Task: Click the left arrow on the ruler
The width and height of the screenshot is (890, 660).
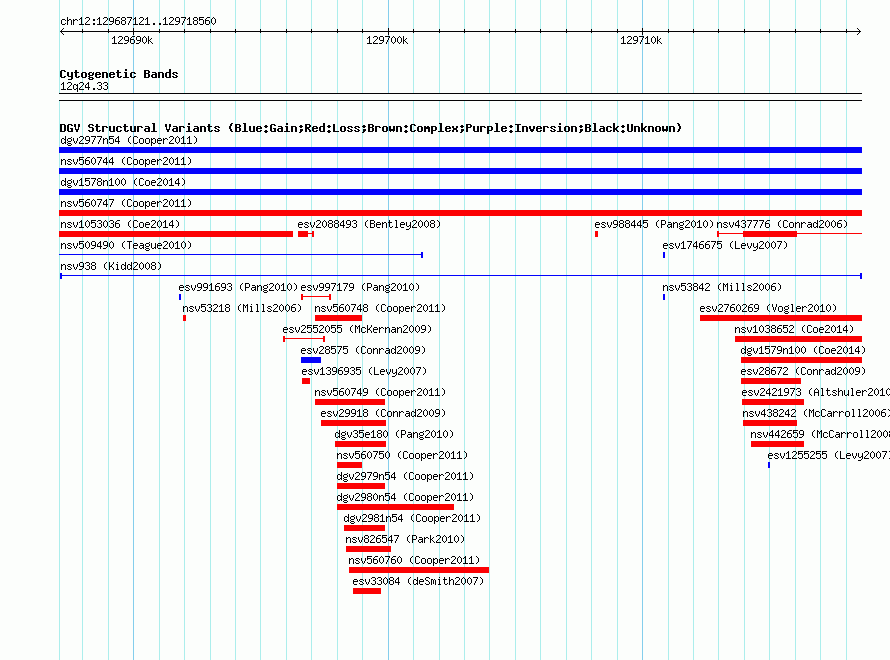Action: click(62, 31)
